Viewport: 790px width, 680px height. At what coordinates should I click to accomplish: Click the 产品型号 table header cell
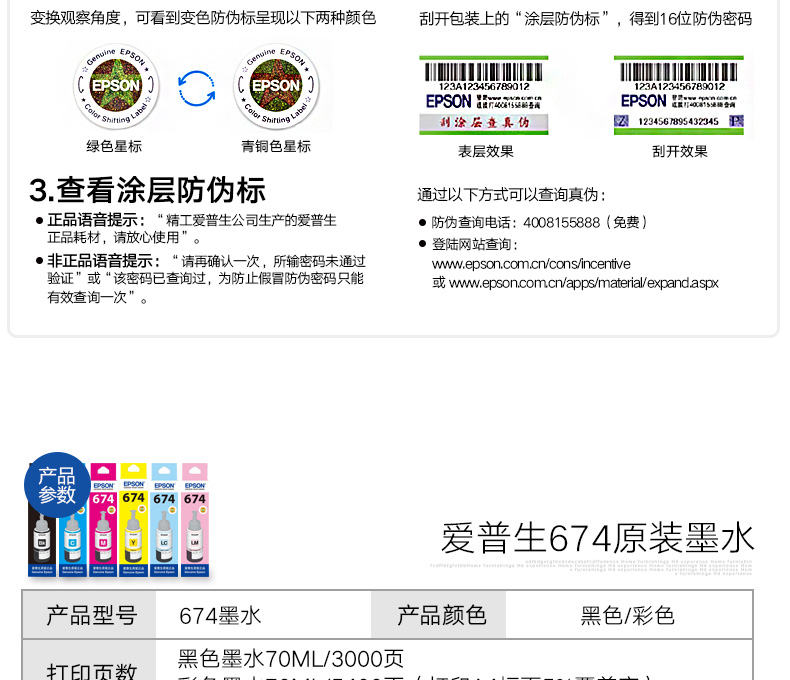tap(90, 615)
